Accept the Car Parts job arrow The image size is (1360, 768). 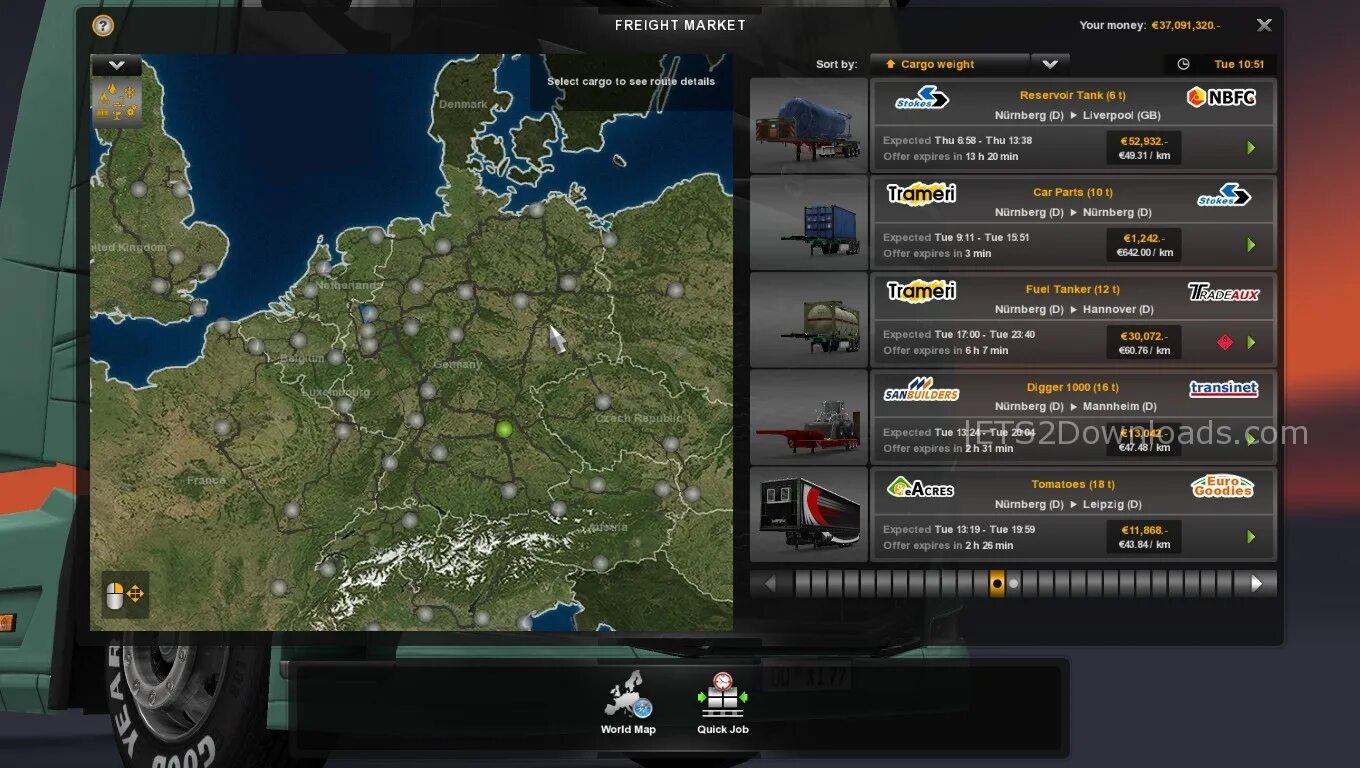point(1251,245)
